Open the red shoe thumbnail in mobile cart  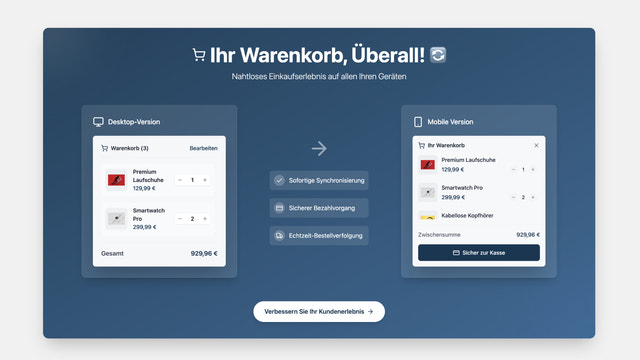point(428,165)
